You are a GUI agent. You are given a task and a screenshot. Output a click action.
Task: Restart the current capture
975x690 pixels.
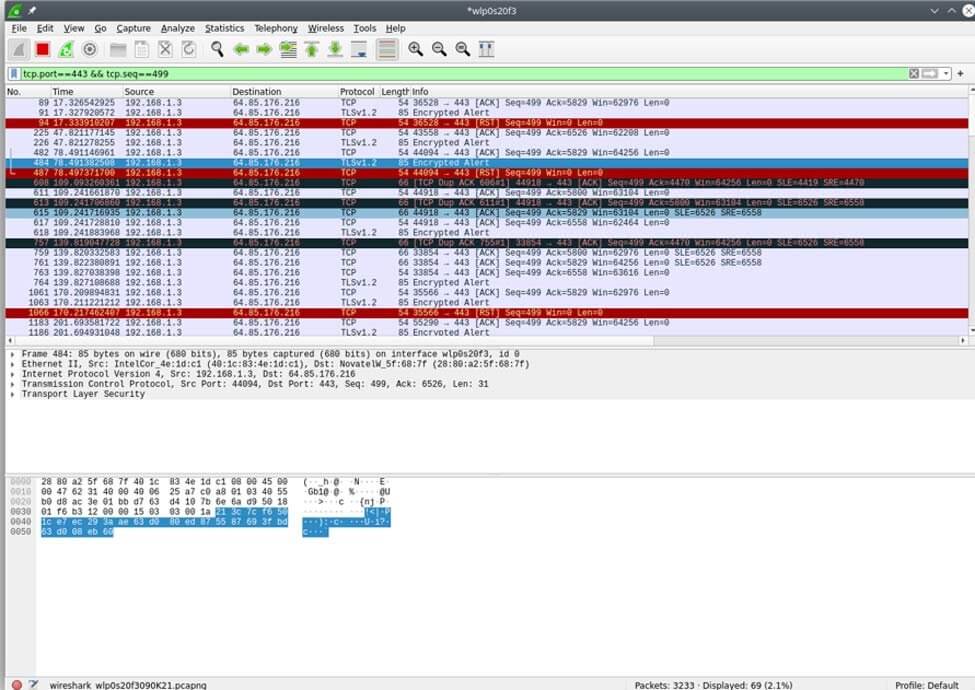point(66,50)
